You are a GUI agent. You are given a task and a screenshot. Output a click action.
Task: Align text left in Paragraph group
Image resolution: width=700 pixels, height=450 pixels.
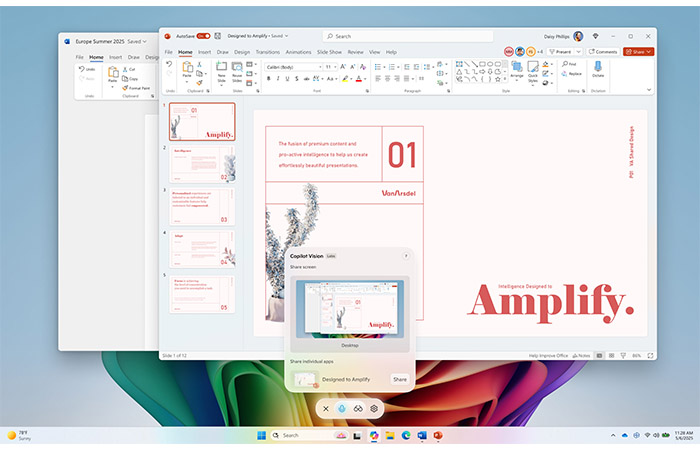378,79
